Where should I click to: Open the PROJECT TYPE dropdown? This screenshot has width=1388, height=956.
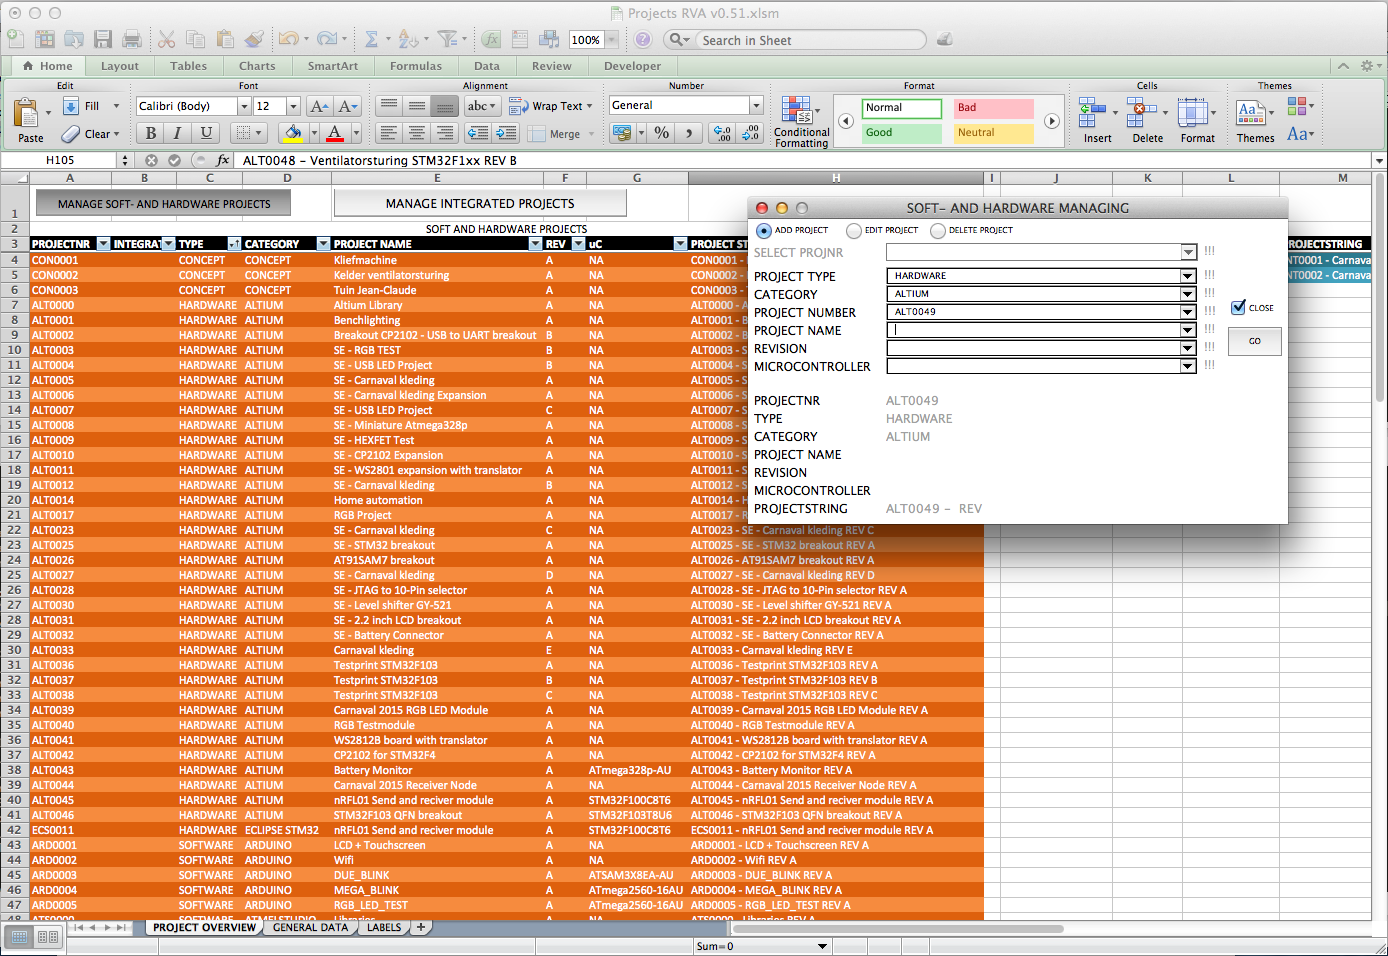(x=1187, y=276)
